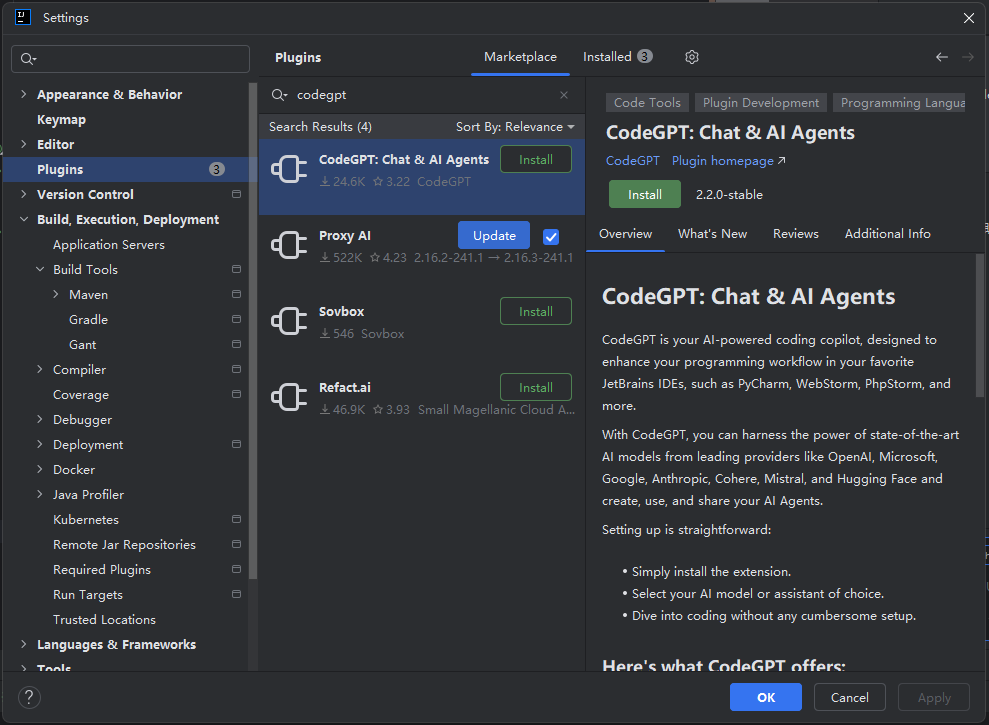Select the Plugin Development tag
989x725 pixels.
(x=761, y=103)
